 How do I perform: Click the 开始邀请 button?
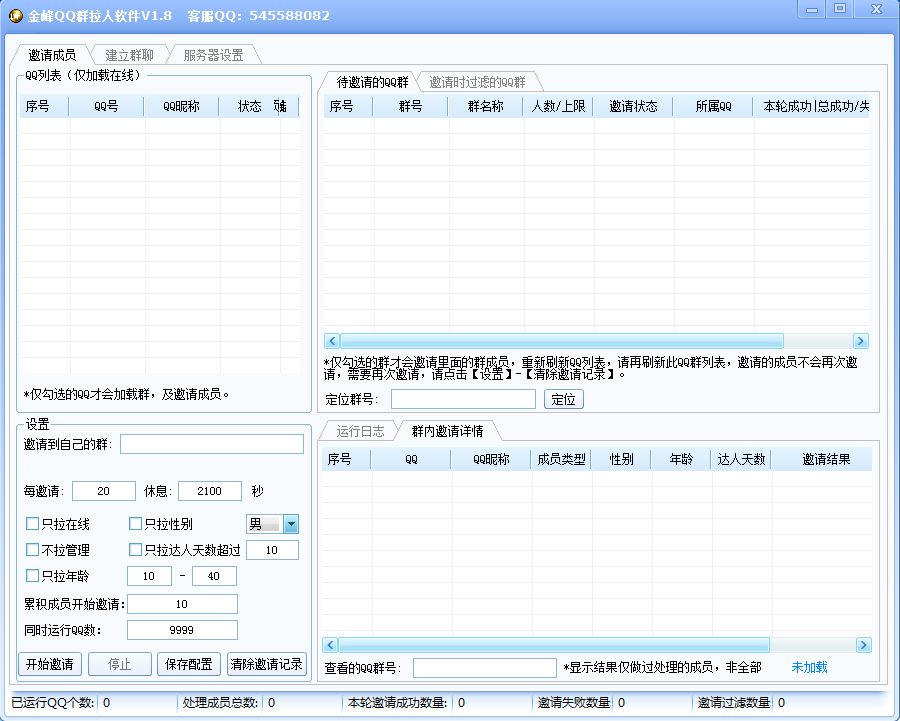tap(50, 664)
